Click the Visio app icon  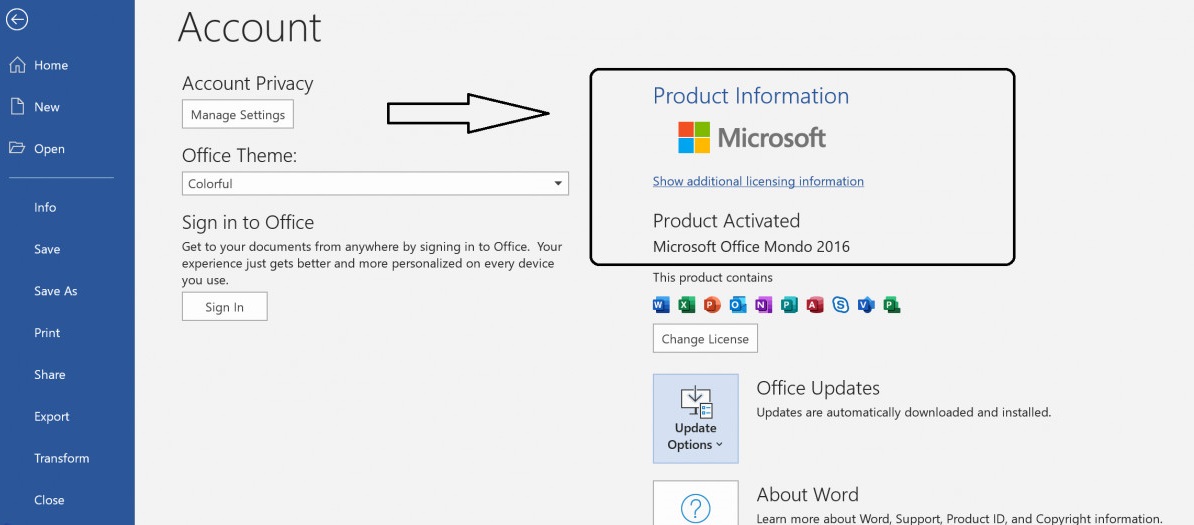[x=866, y=305]
